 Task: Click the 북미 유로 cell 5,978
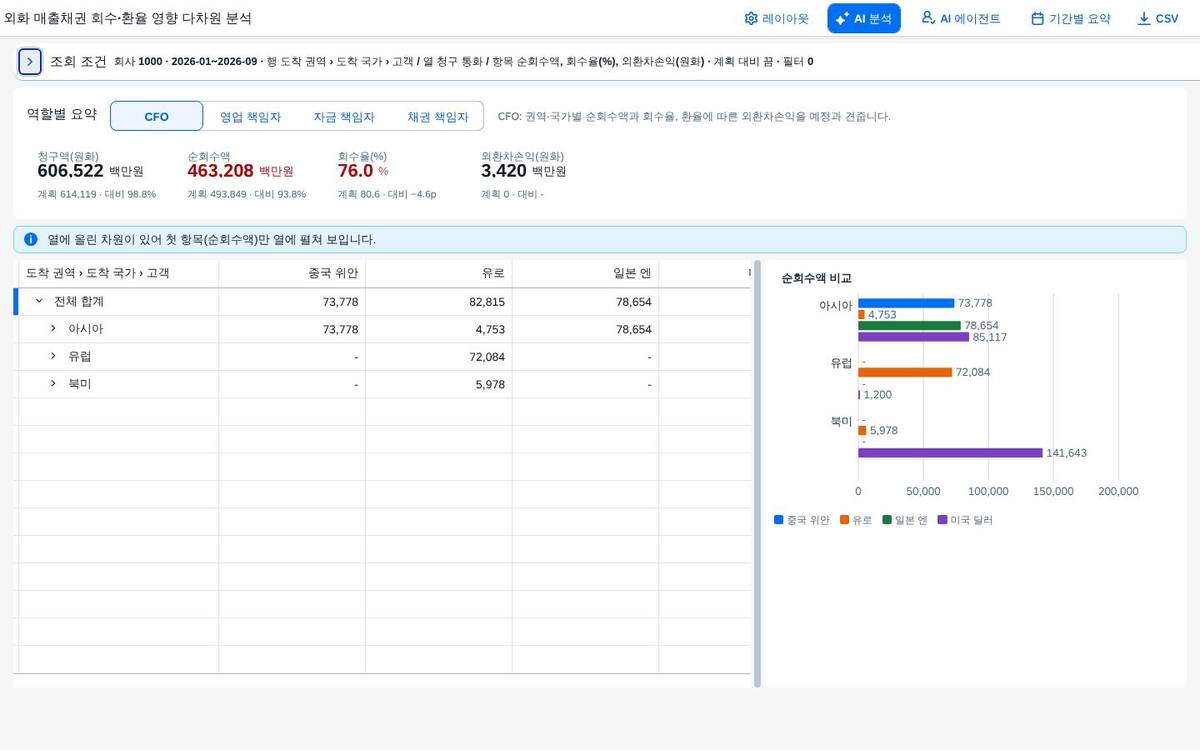pos(439,384)
